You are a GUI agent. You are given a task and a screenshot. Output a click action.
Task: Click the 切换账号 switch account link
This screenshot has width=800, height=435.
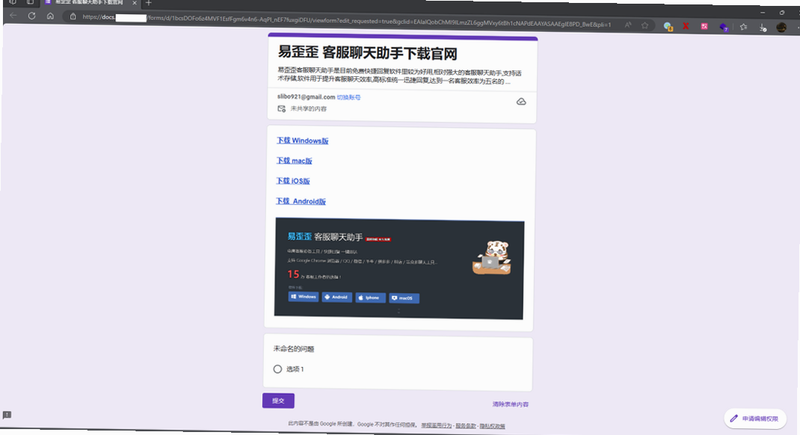tap(348, 97)
